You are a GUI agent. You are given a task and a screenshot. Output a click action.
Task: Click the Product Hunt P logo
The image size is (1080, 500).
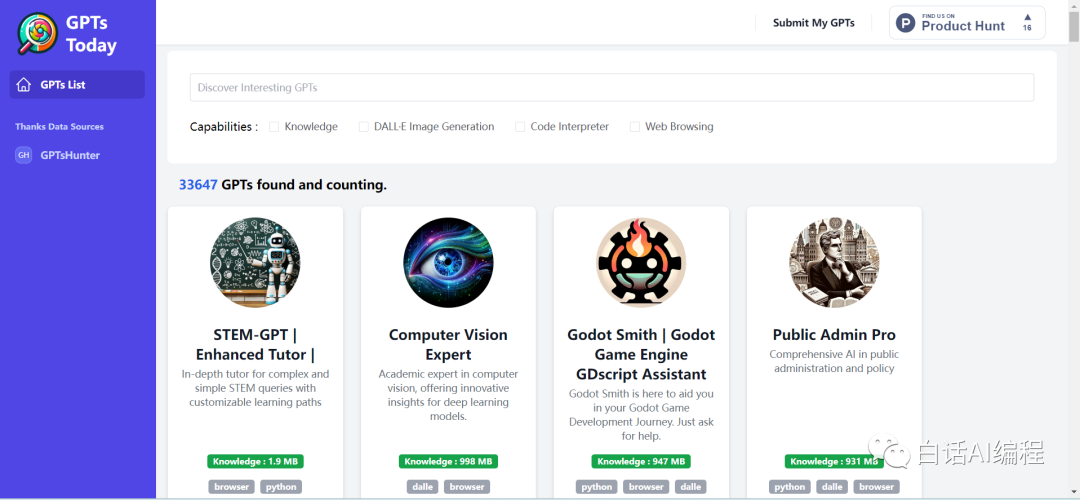click(905, 23)
